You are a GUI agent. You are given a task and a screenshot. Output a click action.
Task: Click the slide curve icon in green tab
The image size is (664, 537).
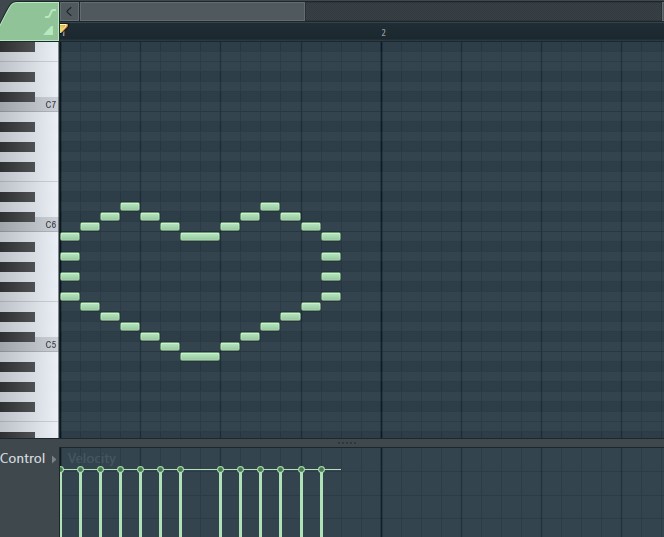pos(47,11)
